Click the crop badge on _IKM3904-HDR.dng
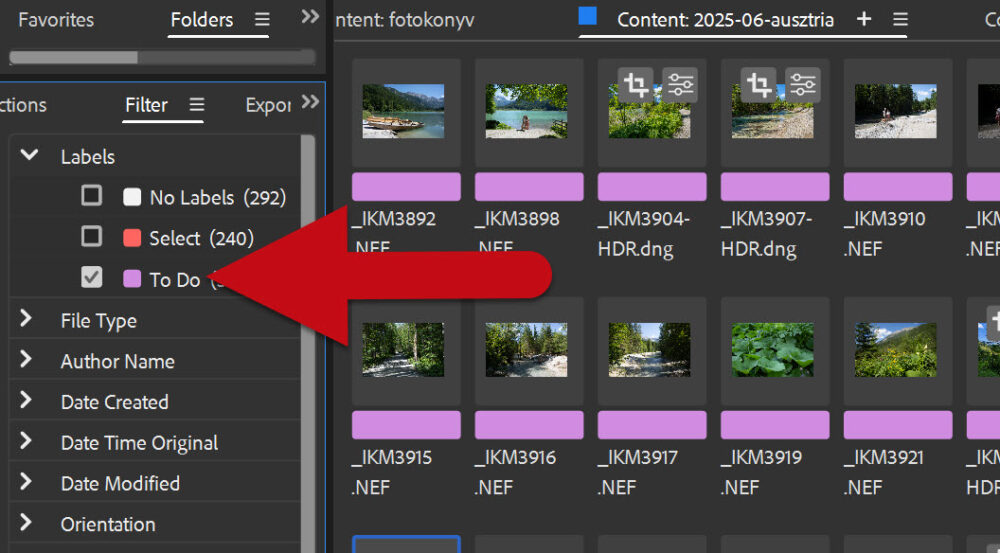 tap(635, 85)
